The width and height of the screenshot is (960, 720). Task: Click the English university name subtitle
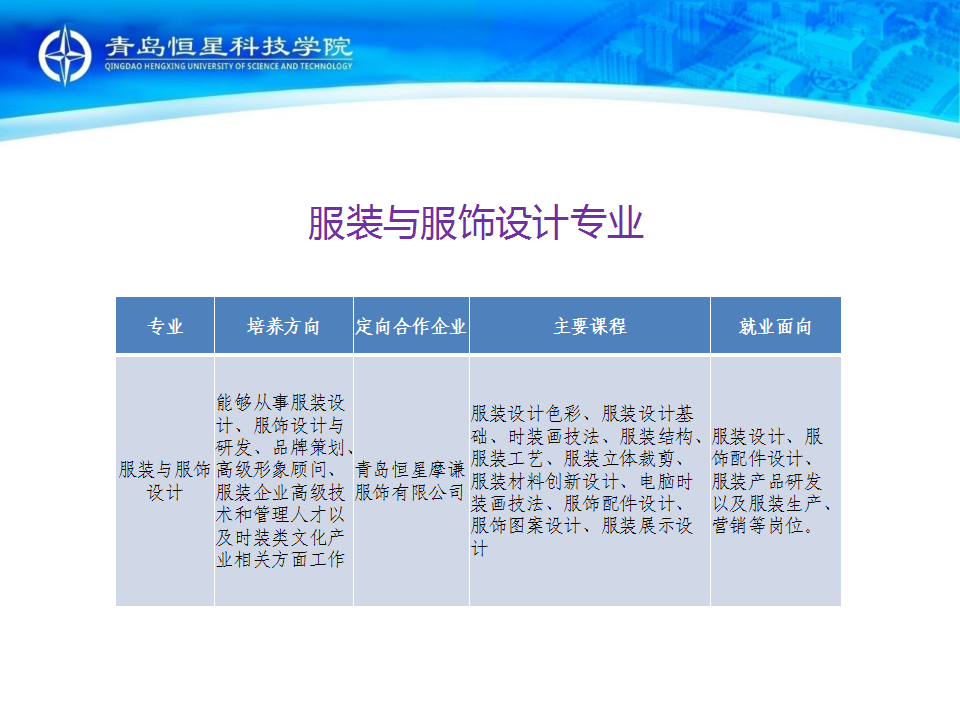228,67
